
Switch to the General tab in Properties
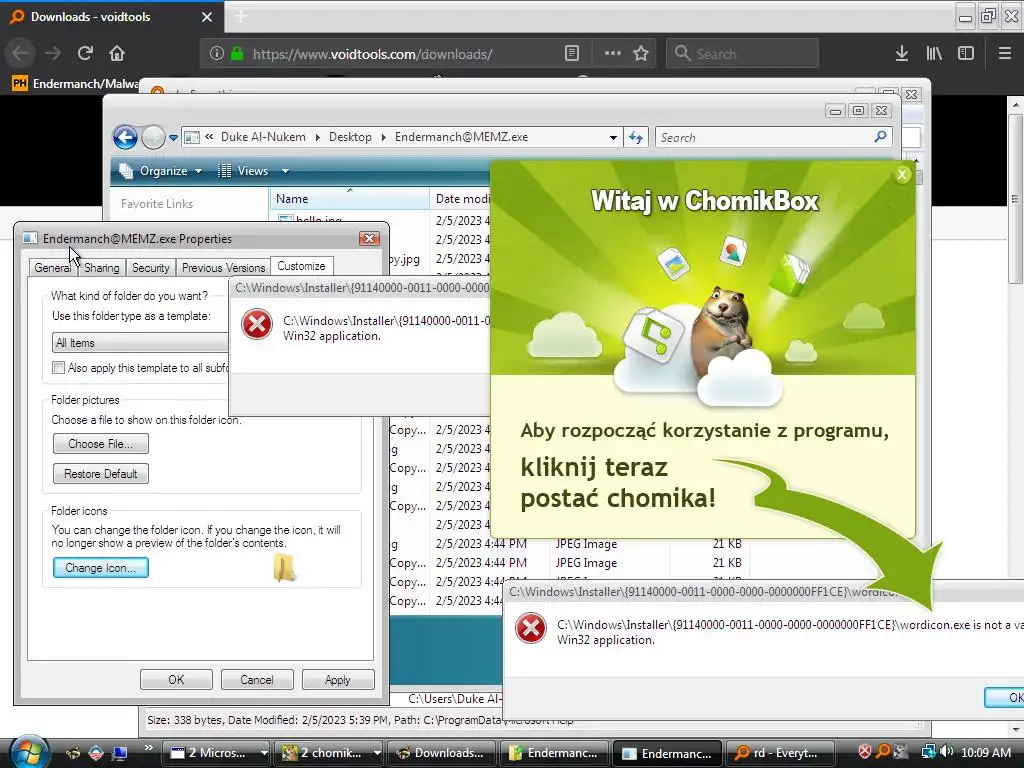click(x=52, y=268)
